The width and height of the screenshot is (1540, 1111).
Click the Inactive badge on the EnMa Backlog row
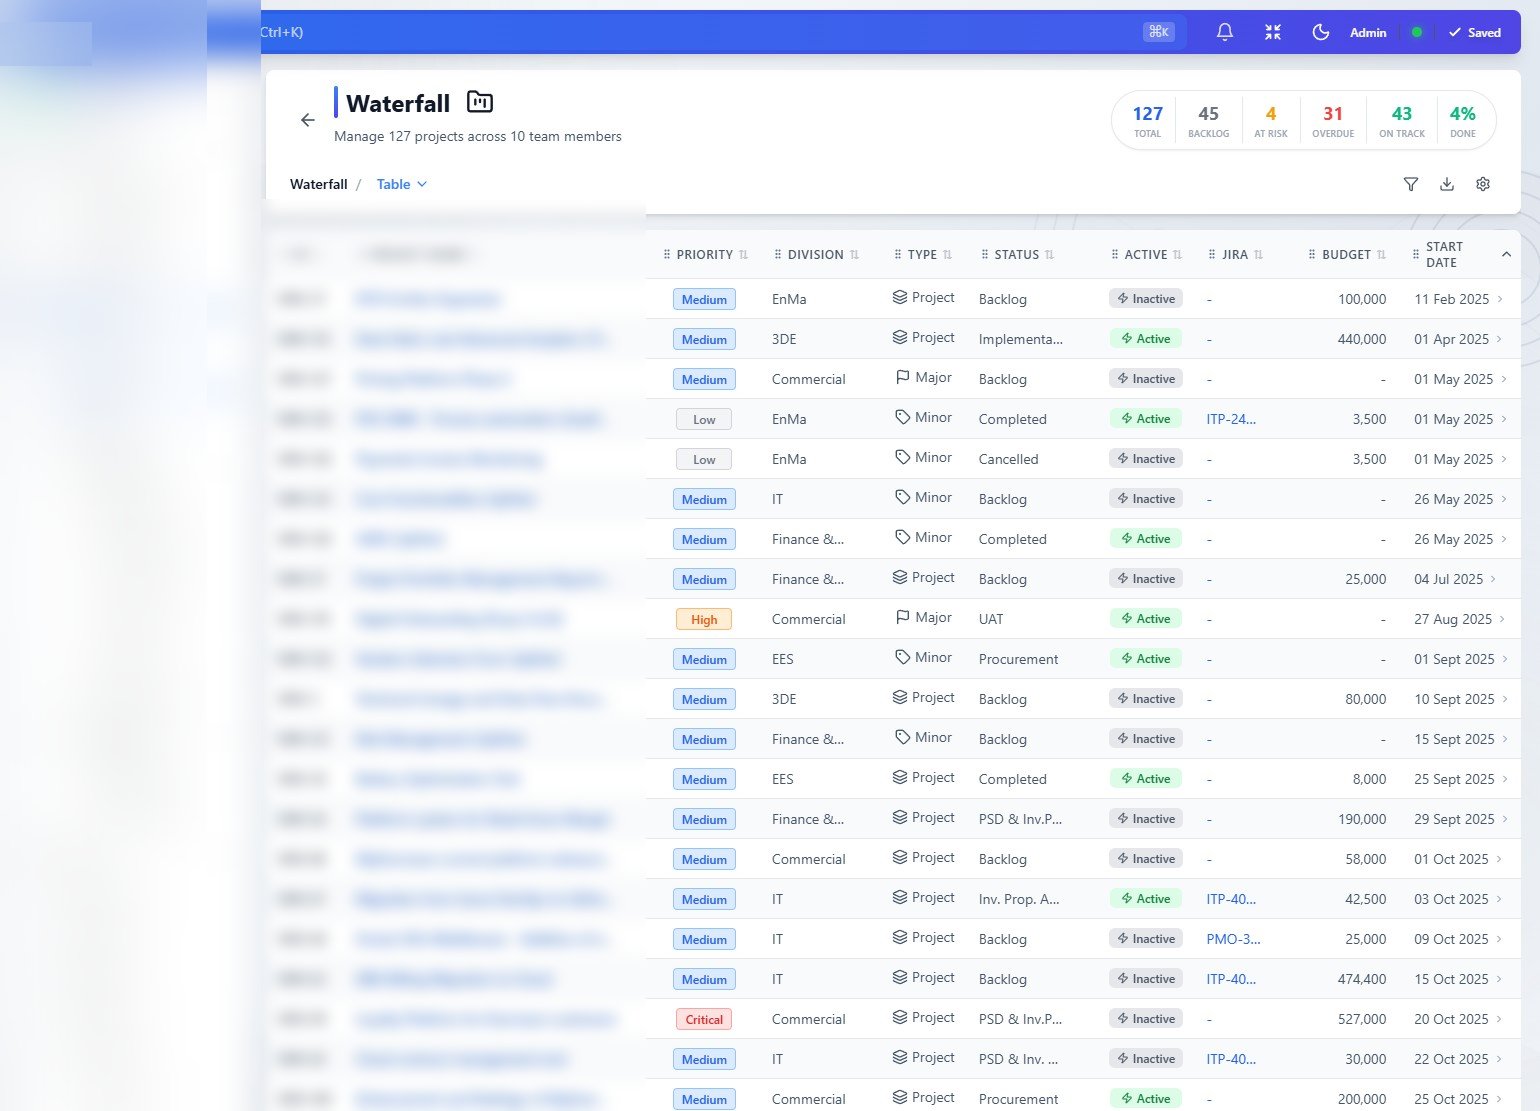coord(1145,298)
